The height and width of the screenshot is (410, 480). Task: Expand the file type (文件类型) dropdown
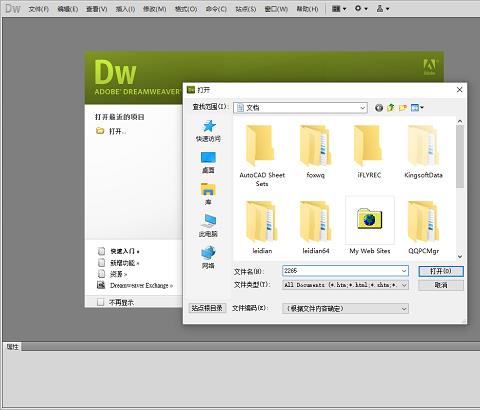click(x=404, y=285)
